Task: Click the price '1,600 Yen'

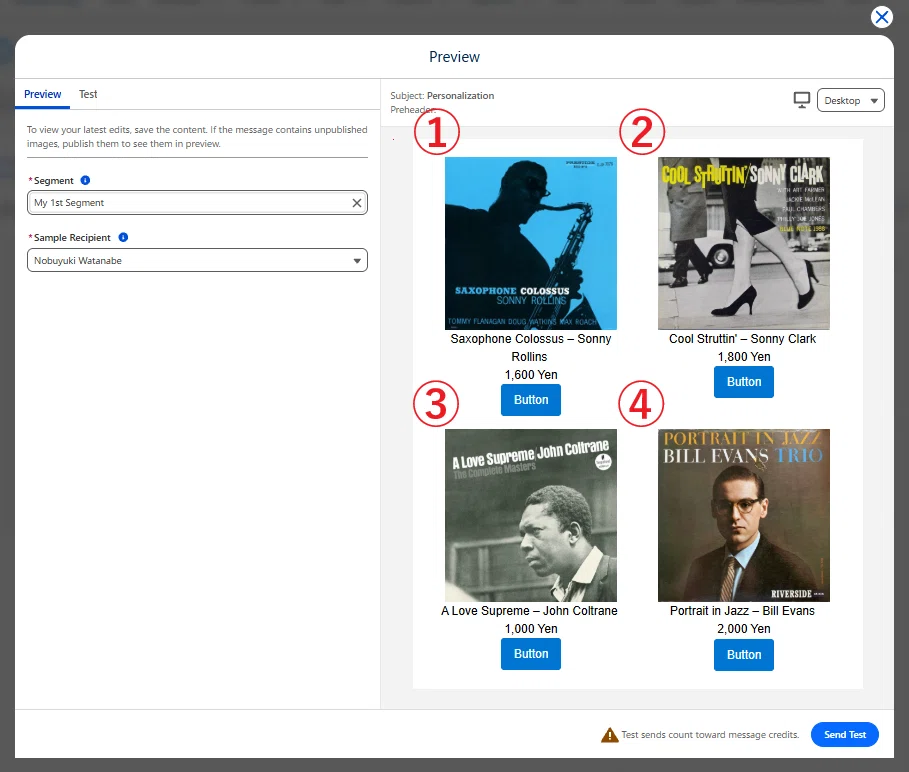Action: [x=530, y=375]
